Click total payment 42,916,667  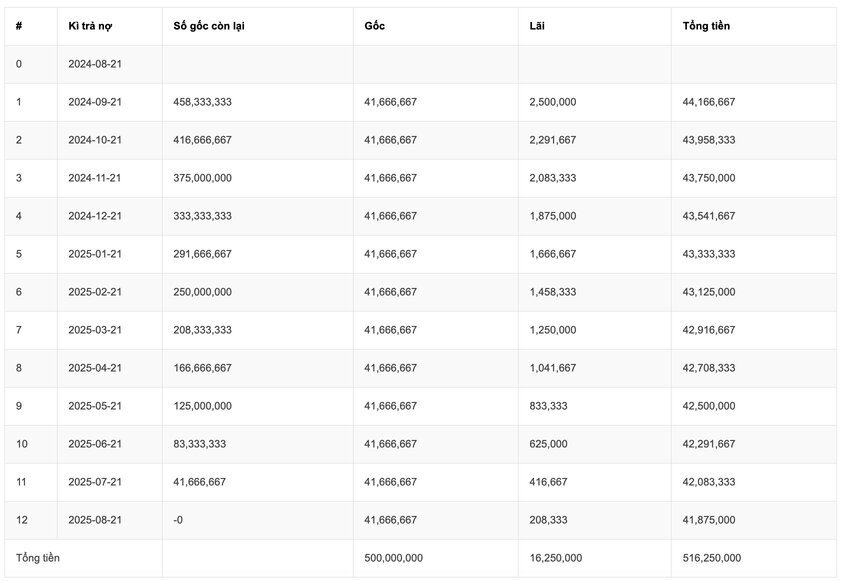click(x=709, y=330)
